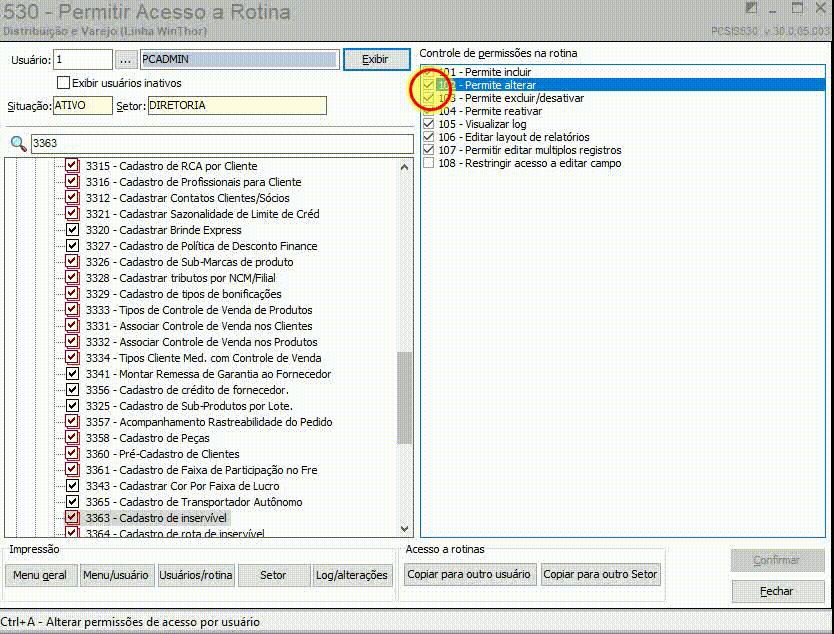Viewport: 834px width, 634px height.
Task: Click Copiar para outro usuário button
Action: [470, 574]
